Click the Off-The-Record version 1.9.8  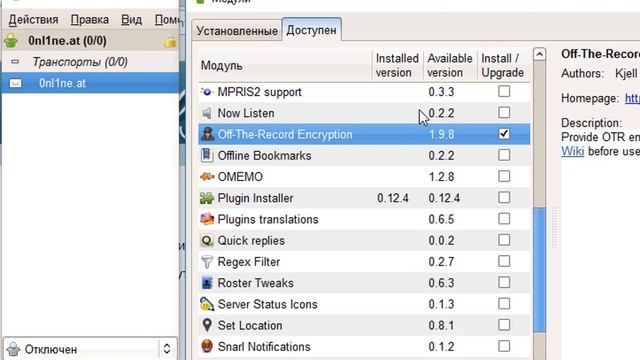tap(441, 134)
